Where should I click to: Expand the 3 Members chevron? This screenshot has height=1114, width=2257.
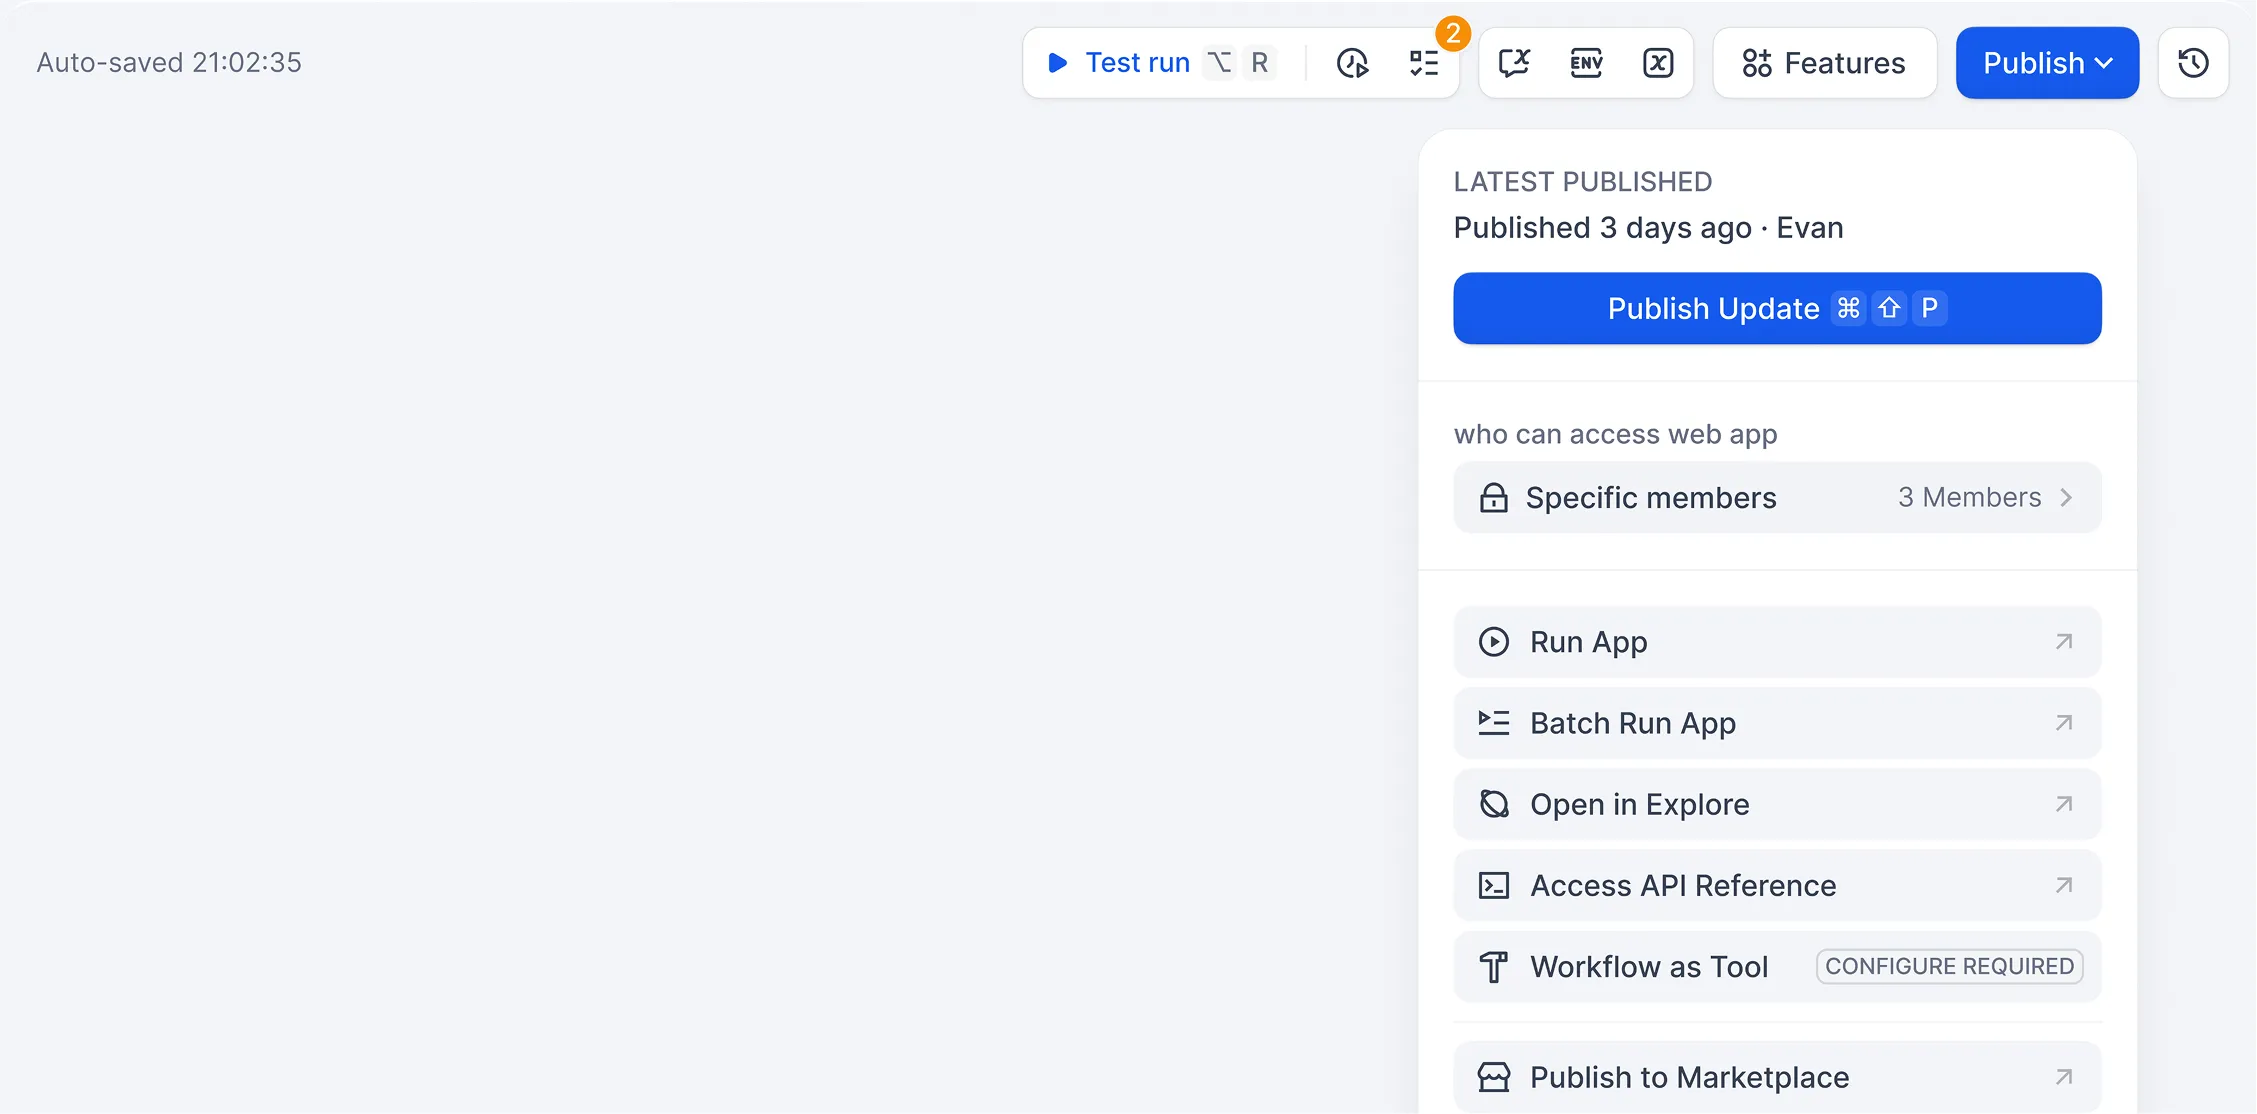pyautogui.click(x=2066, y=497)
